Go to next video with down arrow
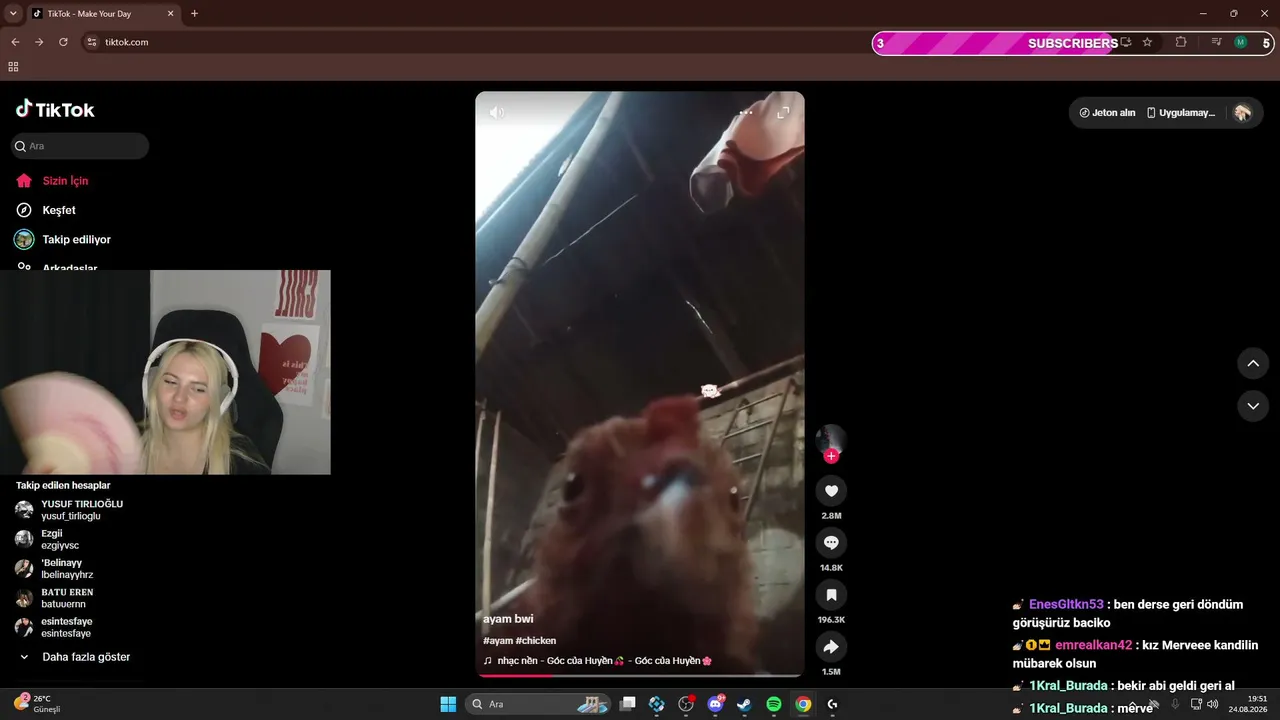Image resolution: width=1280 pixels, height=720 pixels. (1253, 406)
